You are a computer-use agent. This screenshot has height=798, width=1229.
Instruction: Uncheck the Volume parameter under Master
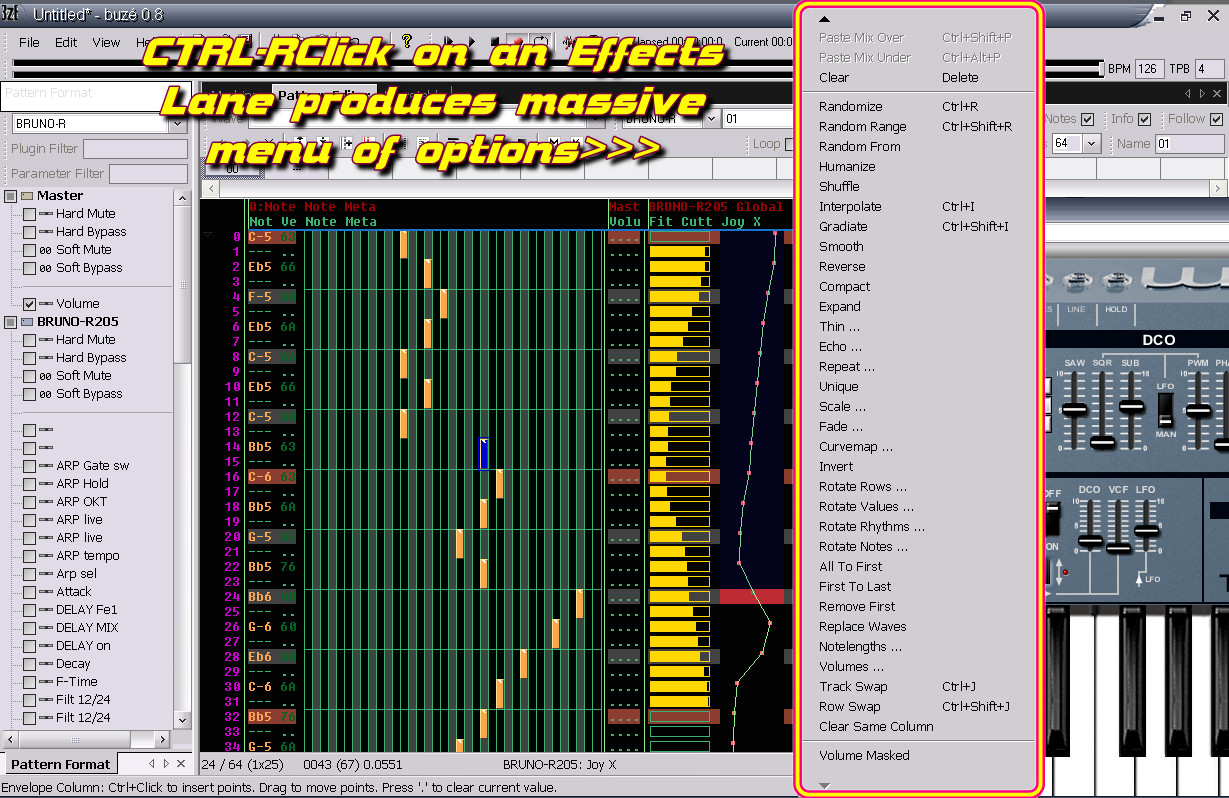30,304
